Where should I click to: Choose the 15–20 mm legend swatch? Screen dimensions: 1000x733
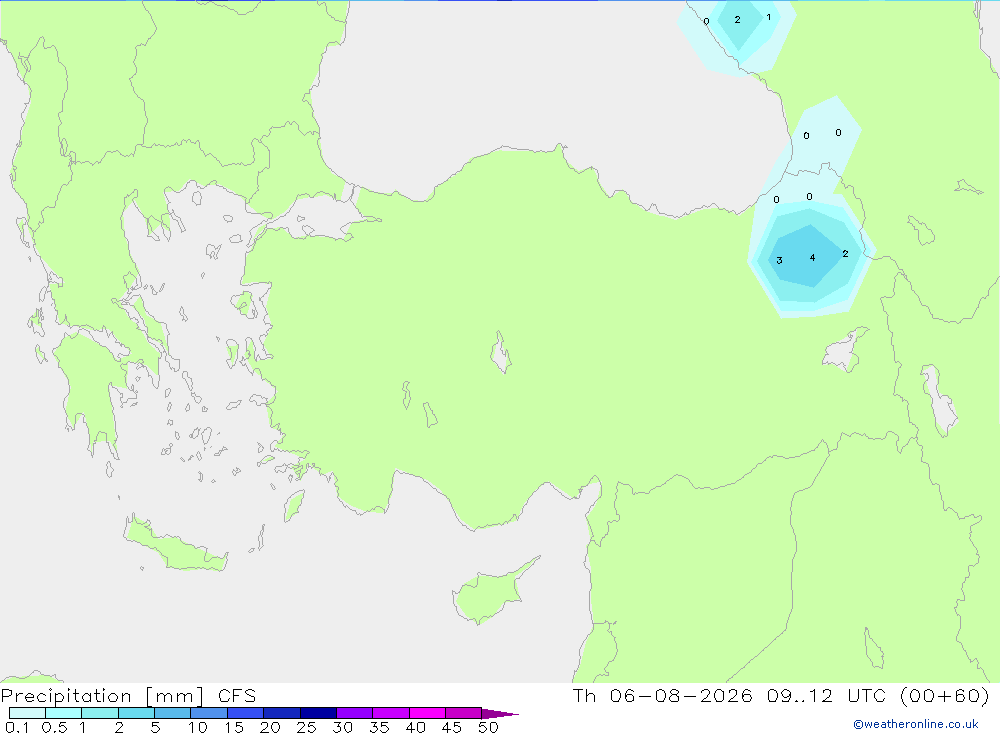tap(245, 713)
